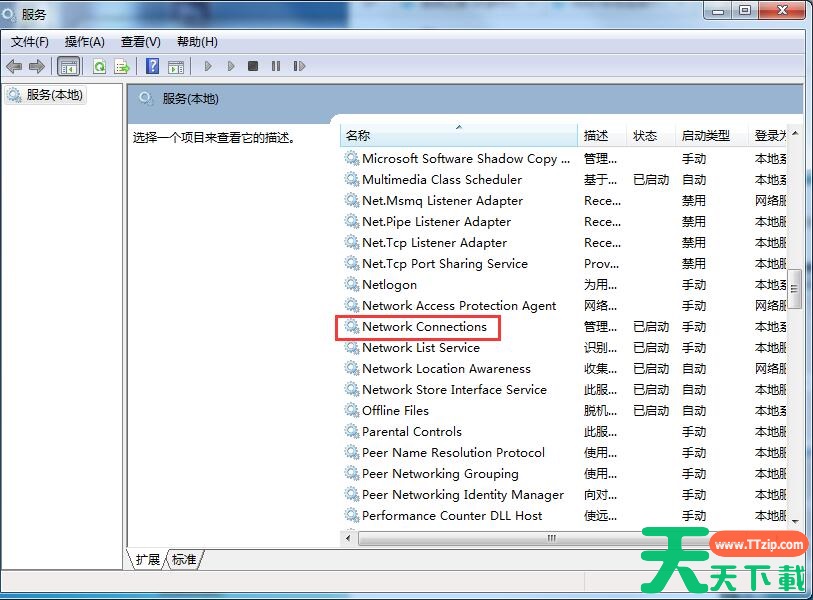Screen dimensions: 813x600
Task: Click gear icon beside Parental Controls
Action: tap(352, 431)
